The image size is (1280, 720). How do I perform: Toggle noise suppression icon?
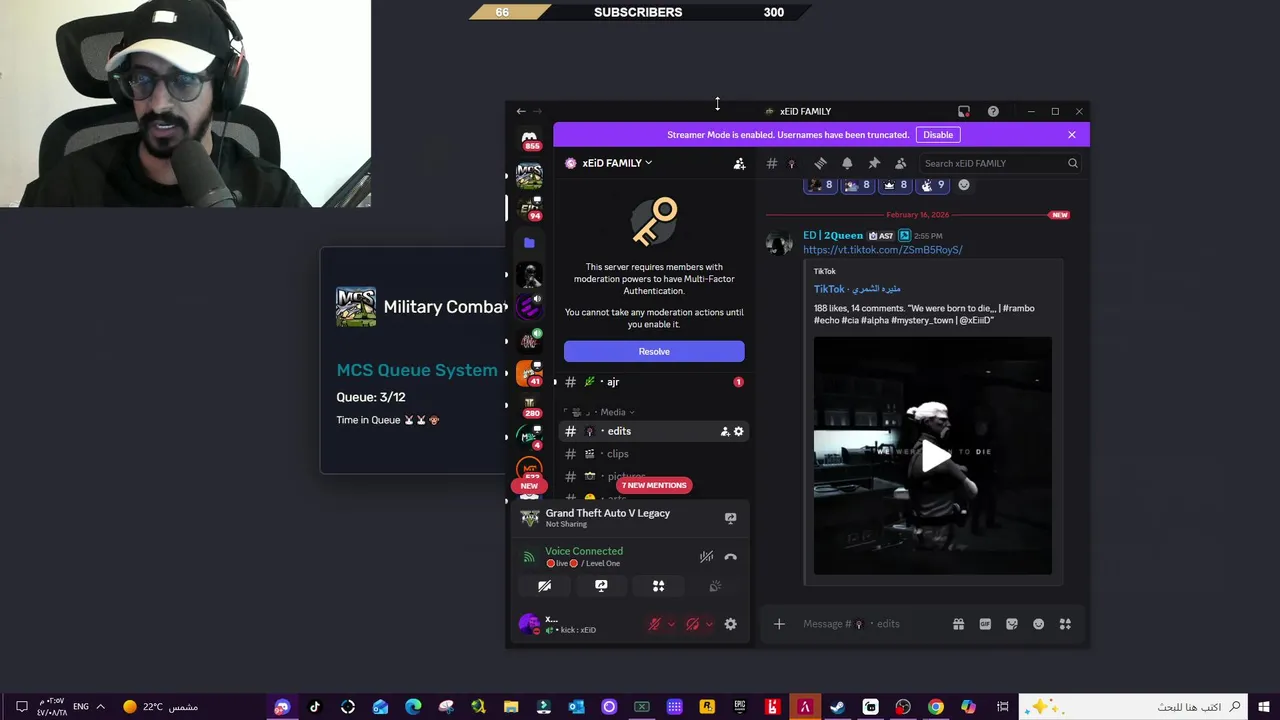pos(706,557)
